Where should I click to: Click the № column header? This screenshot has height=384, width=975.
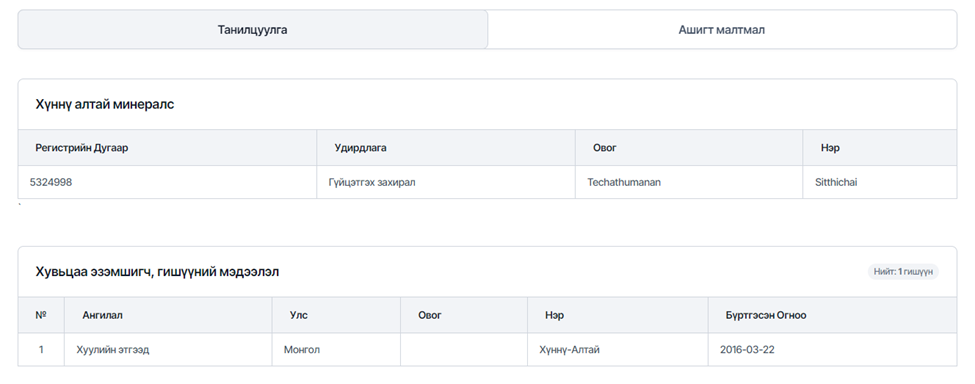click(41, 315)
